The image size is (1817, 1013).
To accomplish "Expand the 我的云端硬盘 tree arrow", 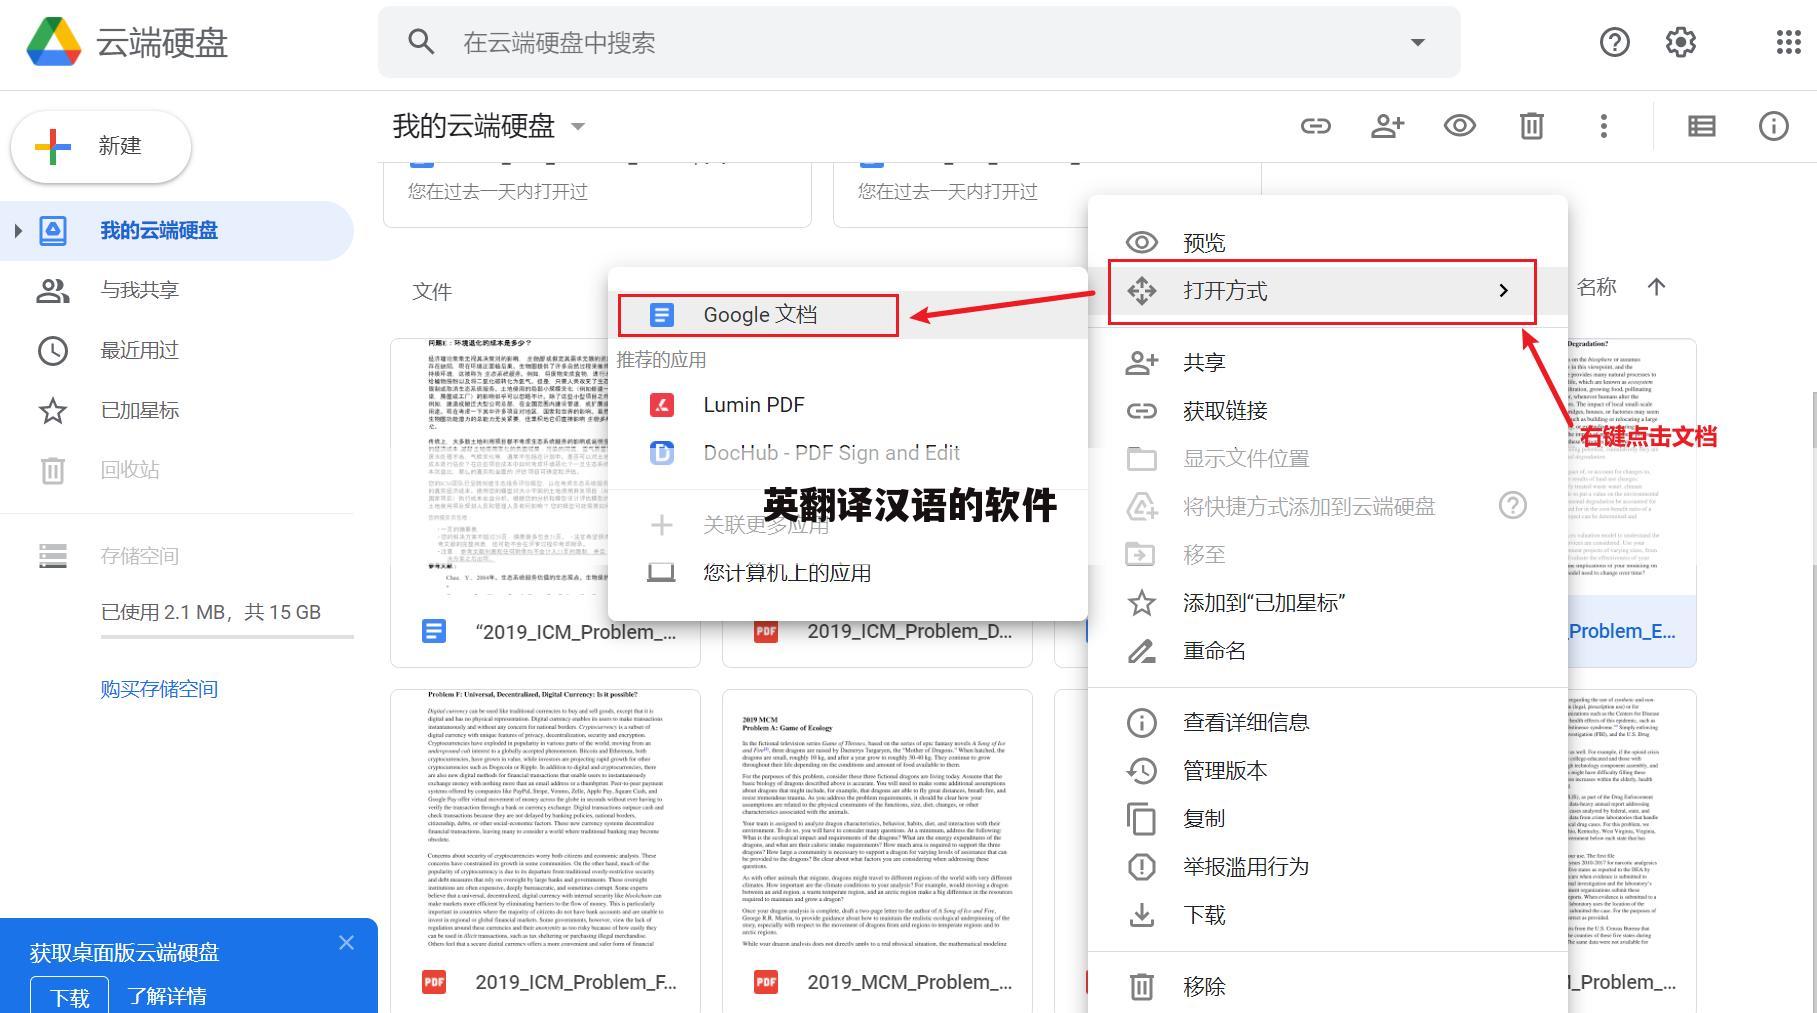I will point(17,231).
